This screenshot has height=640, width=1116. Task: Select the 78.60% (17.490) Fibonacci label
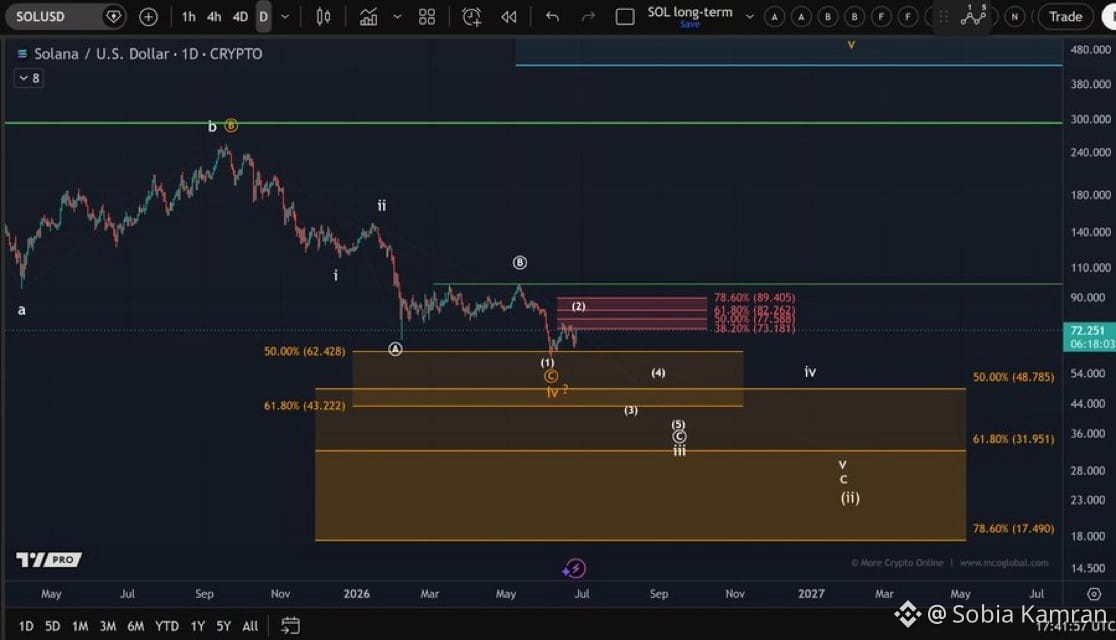point(1014,528)
